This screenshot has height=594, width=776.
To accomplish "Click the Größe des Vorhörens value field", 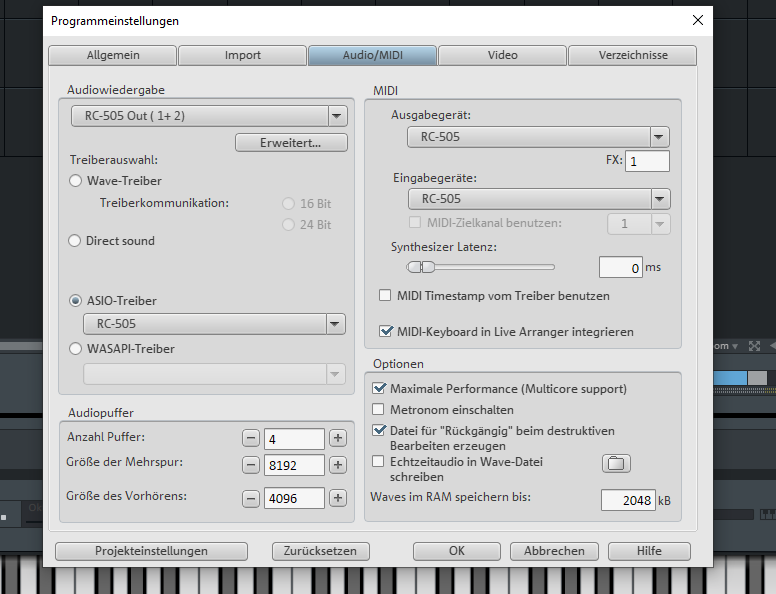I will point(294,498).
